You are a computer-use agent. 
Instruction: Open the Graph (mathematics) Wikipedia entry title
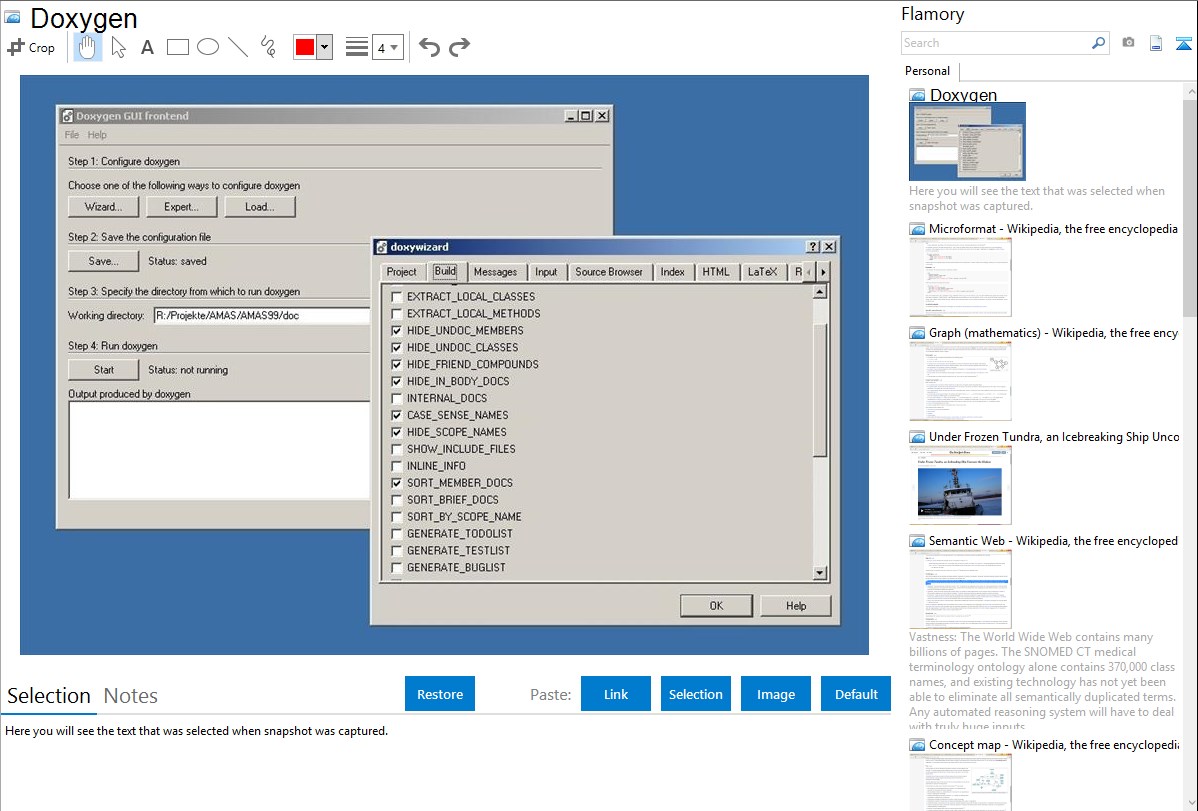(x=1053, y=333)
